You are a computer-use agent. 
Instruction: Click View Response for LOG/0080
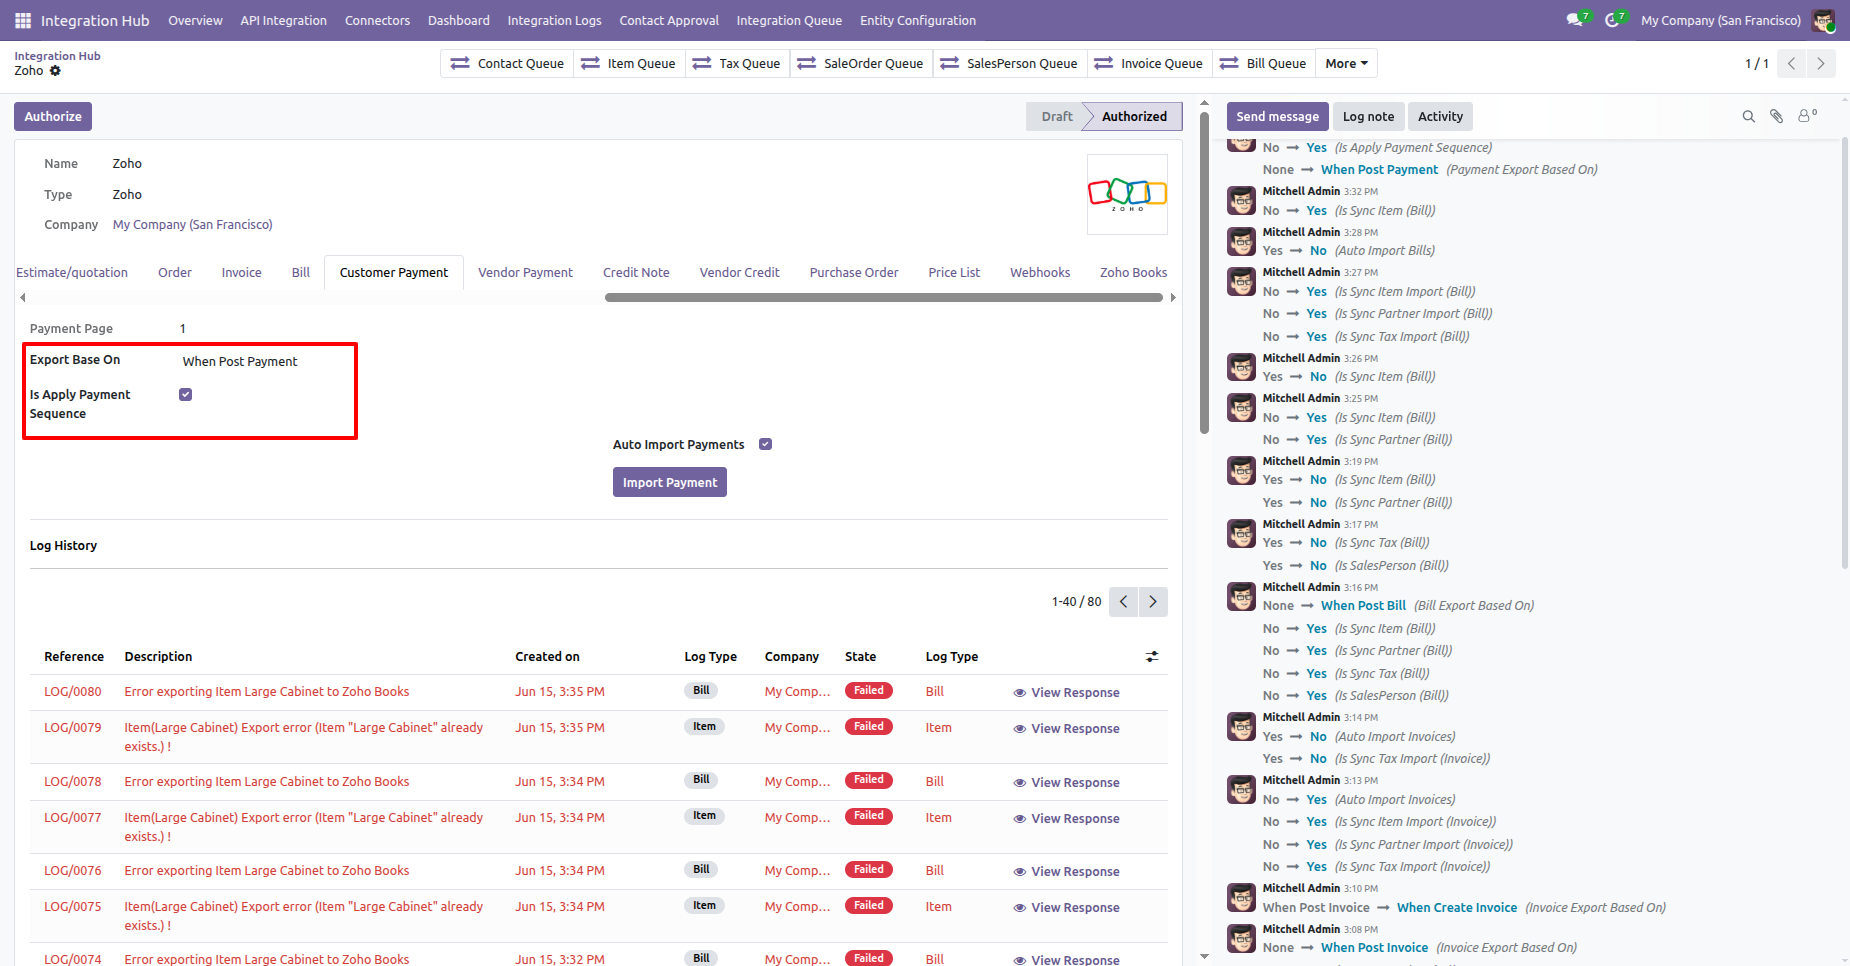[1066, 692]
